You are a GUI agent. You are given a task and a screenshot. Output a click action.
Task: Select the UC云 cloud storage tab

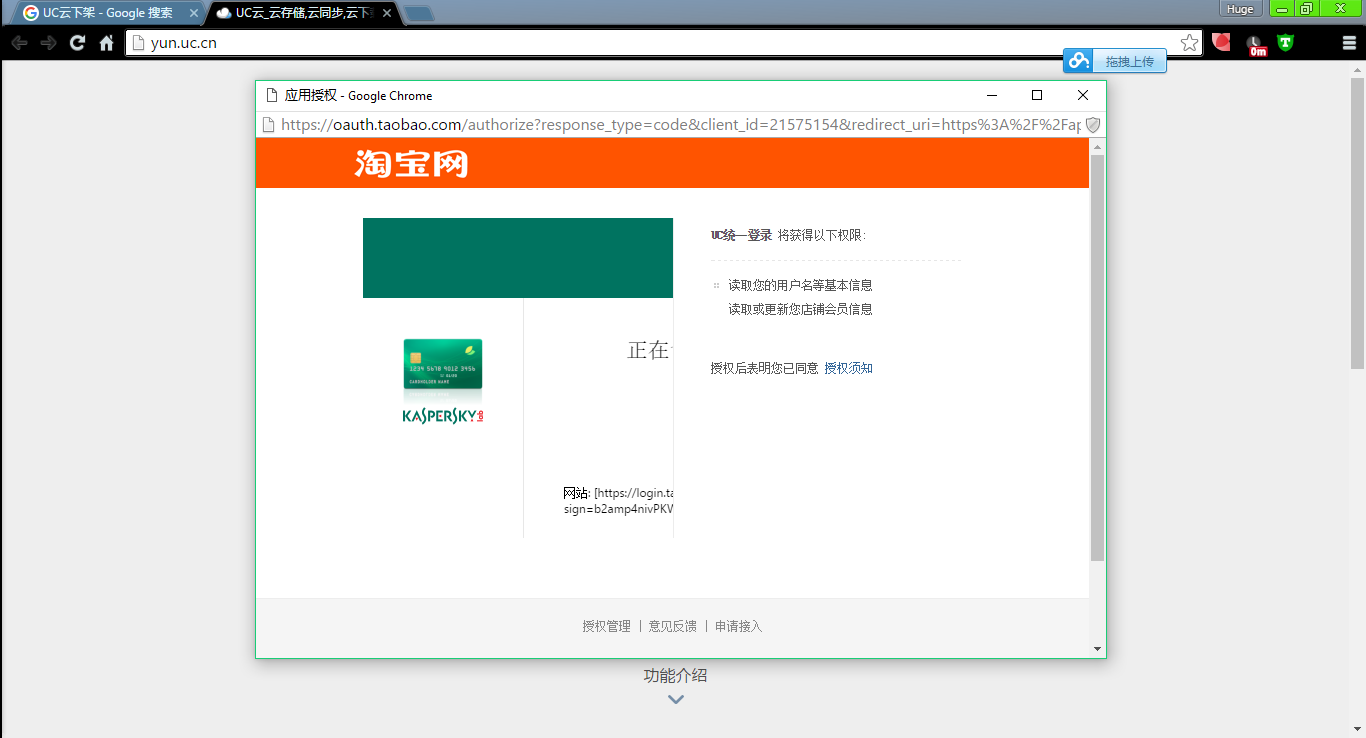pyautogui.click(x=301, y=13)
